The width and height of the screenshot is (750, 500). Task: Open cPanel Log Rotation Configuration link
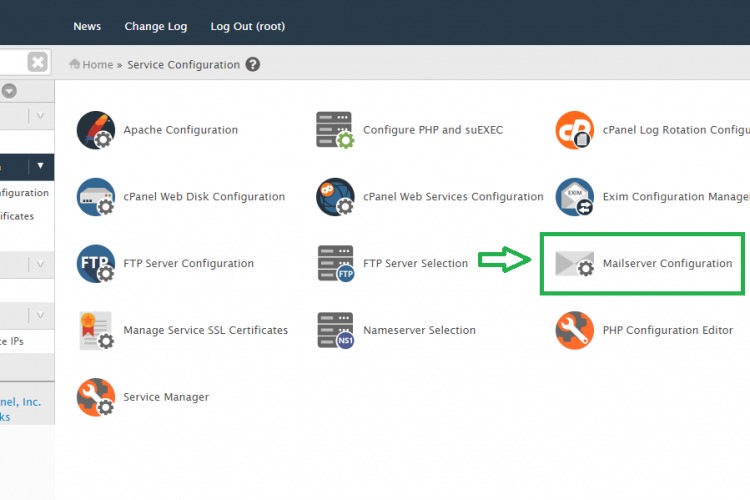pyautogui.click(x=676, y=130)
